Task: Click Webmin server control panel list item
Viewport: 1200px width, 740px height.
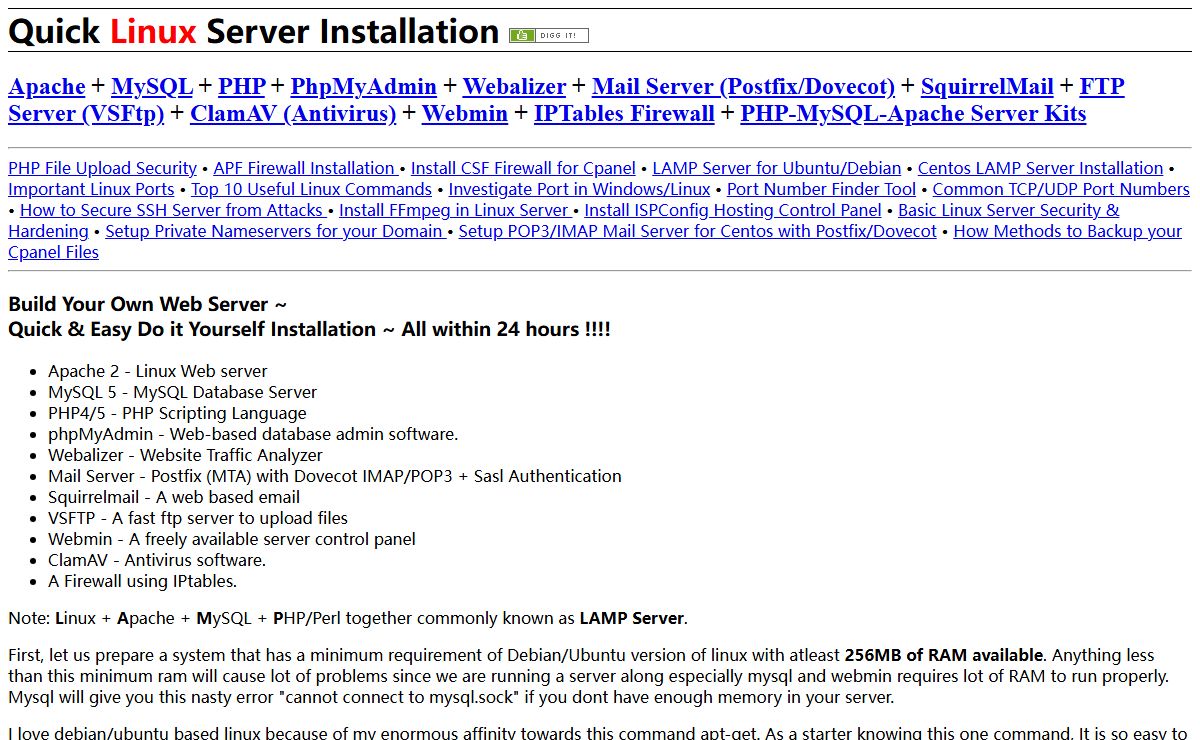Action: (x=232, y=539)
